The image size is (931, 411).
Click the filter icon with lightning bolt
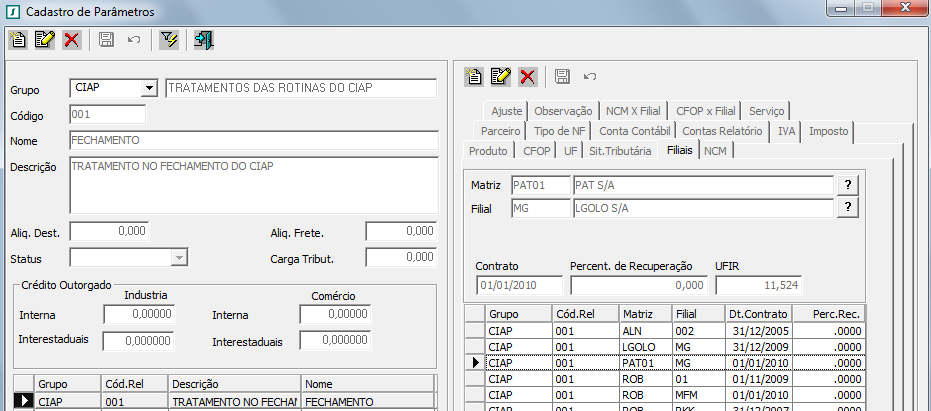[169, 40]
